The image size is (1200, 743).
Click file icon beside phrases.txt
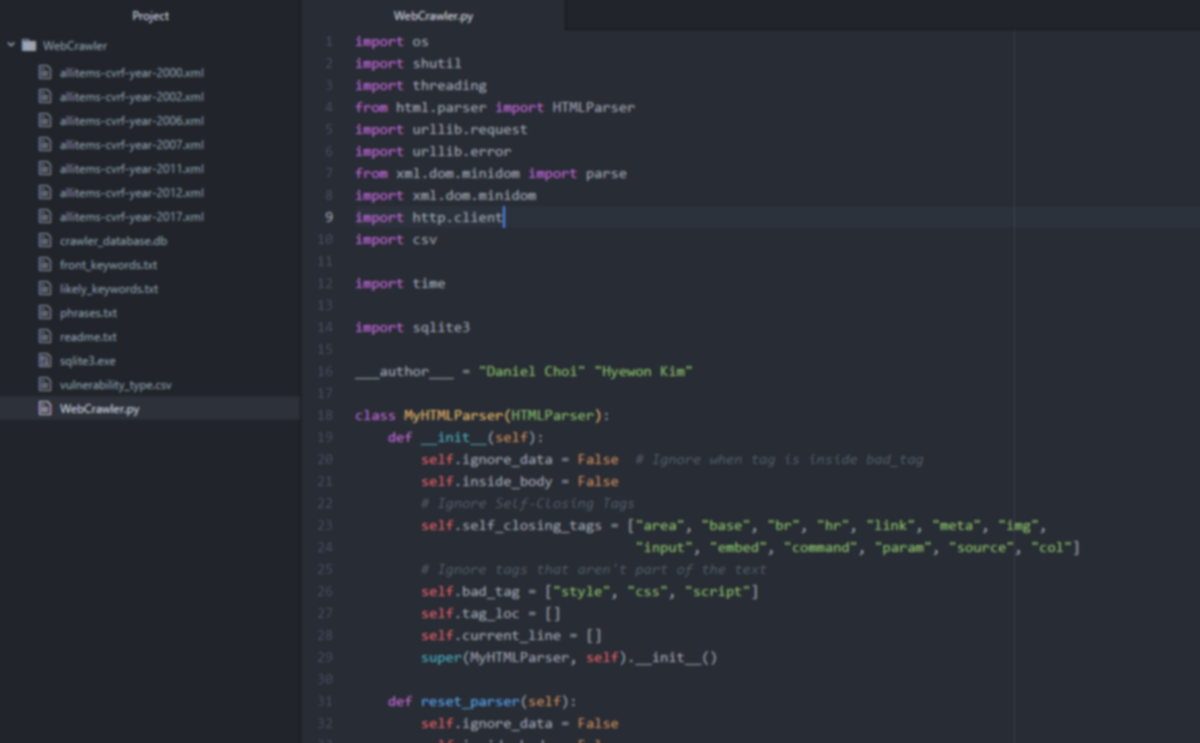point(44,312)
